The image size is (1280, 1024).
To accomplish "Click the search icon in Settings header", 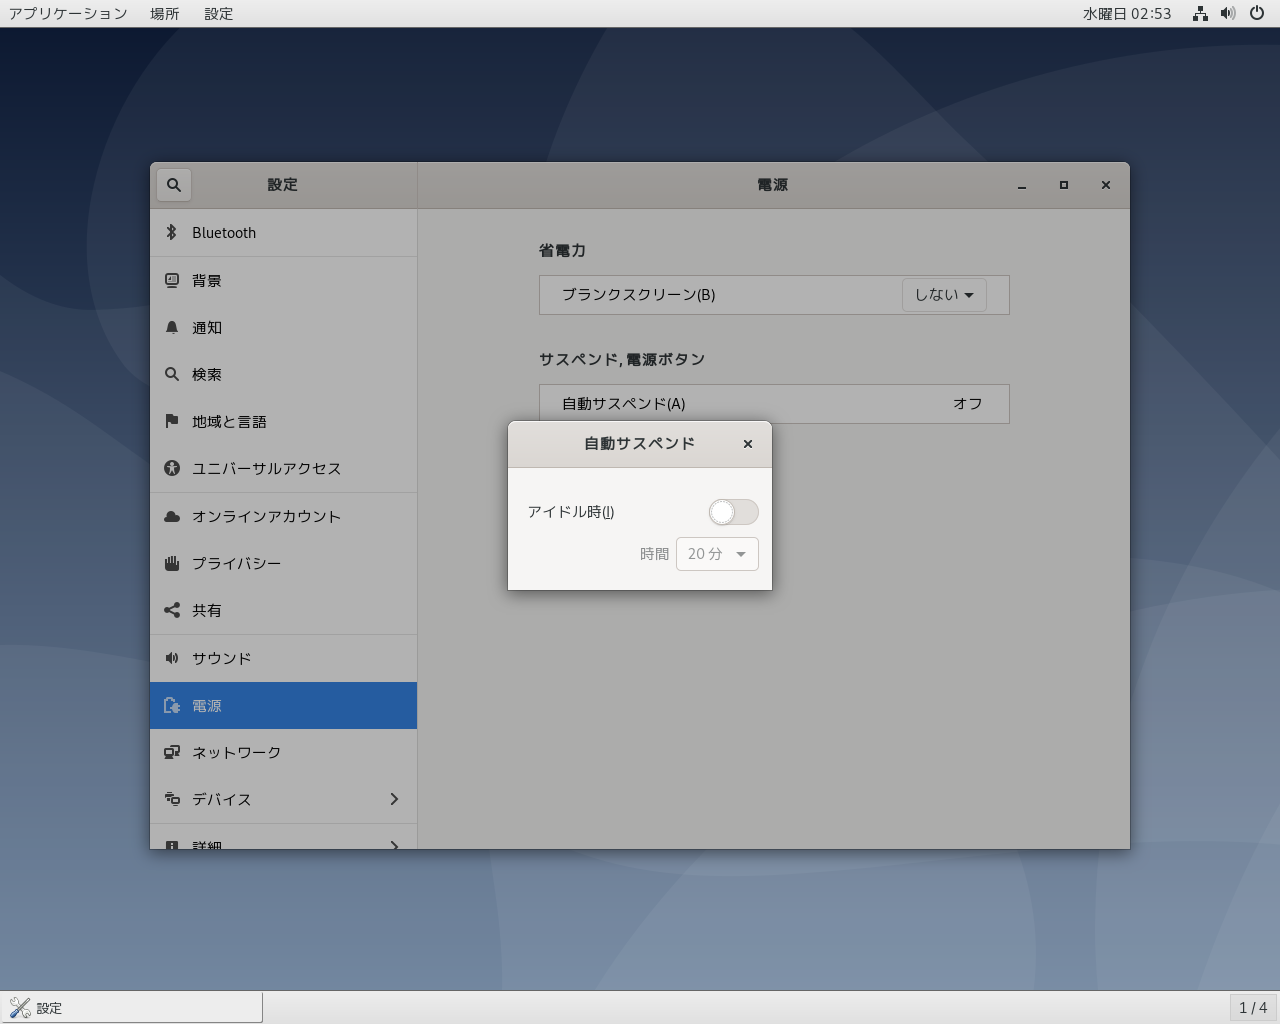I will click(174, 185).
